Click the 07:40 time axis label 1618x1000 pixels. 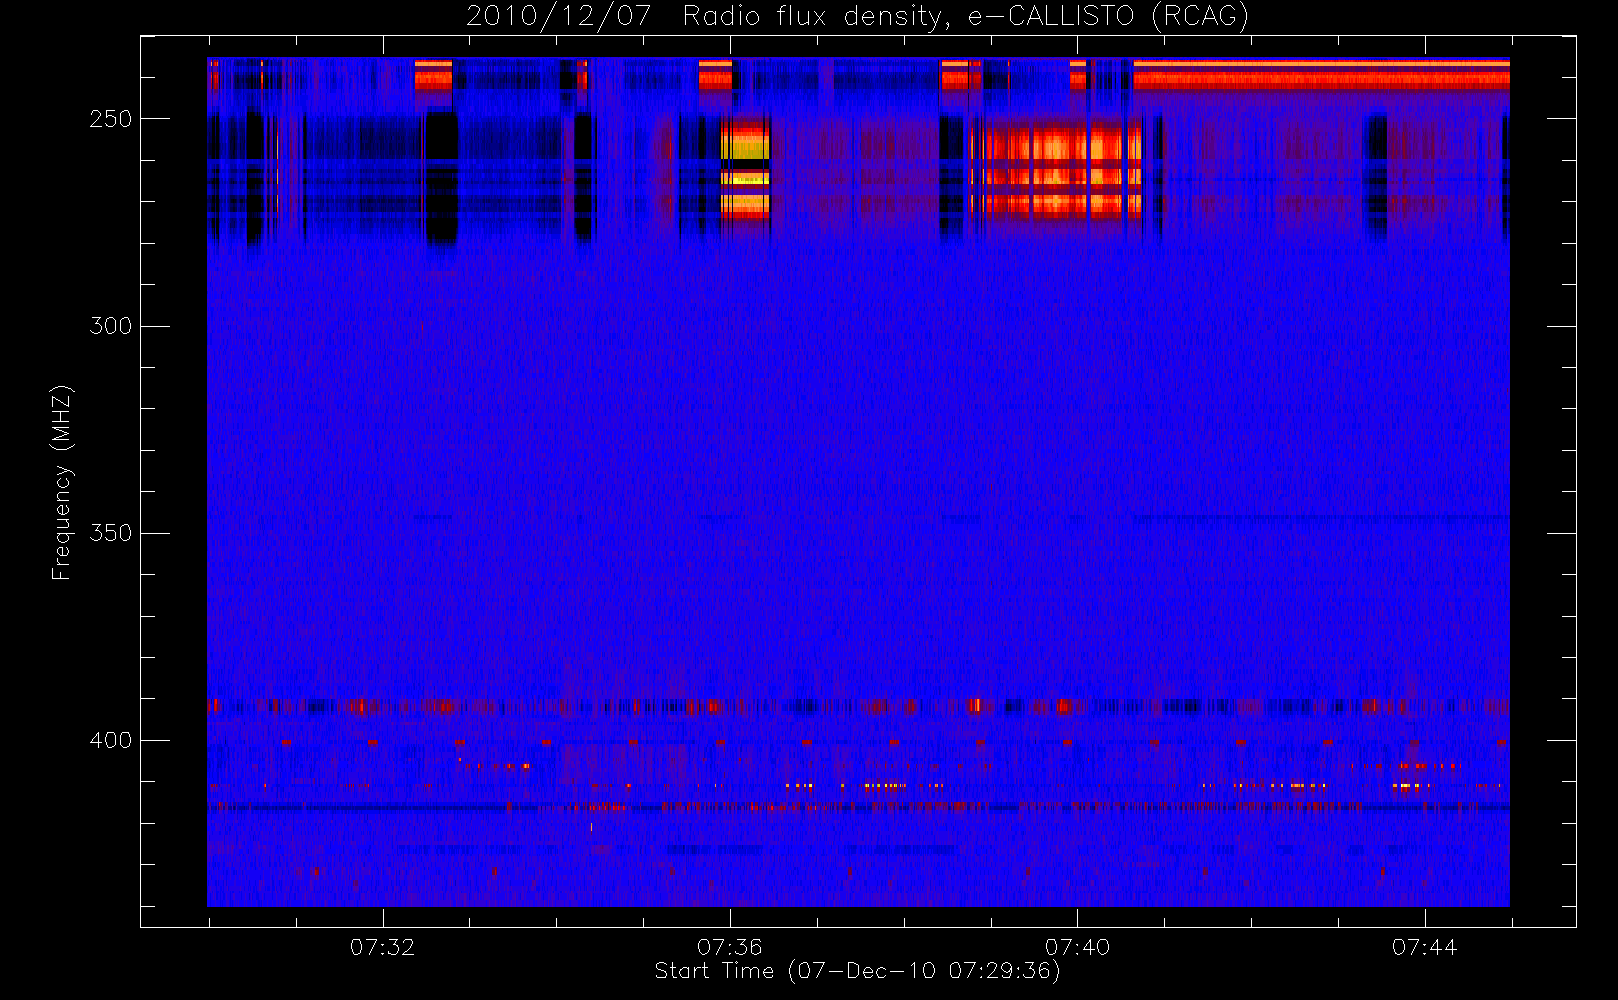1077,947
